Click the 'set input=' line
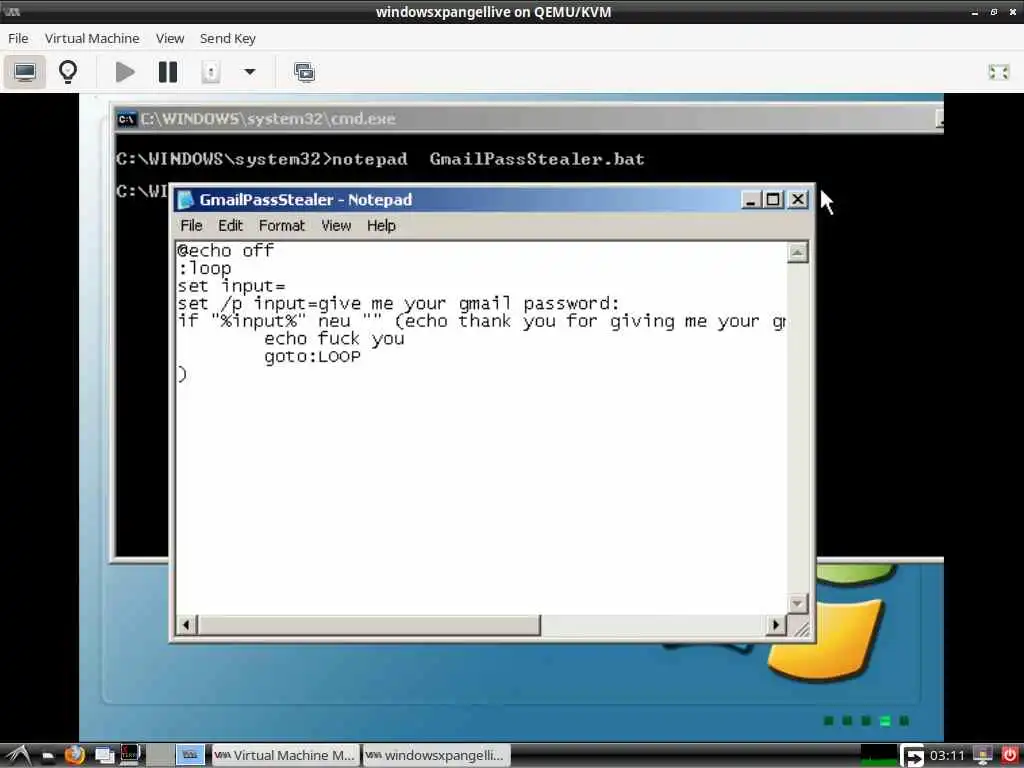Viewport: 1024px width, 768px height. tap(231, 285)
